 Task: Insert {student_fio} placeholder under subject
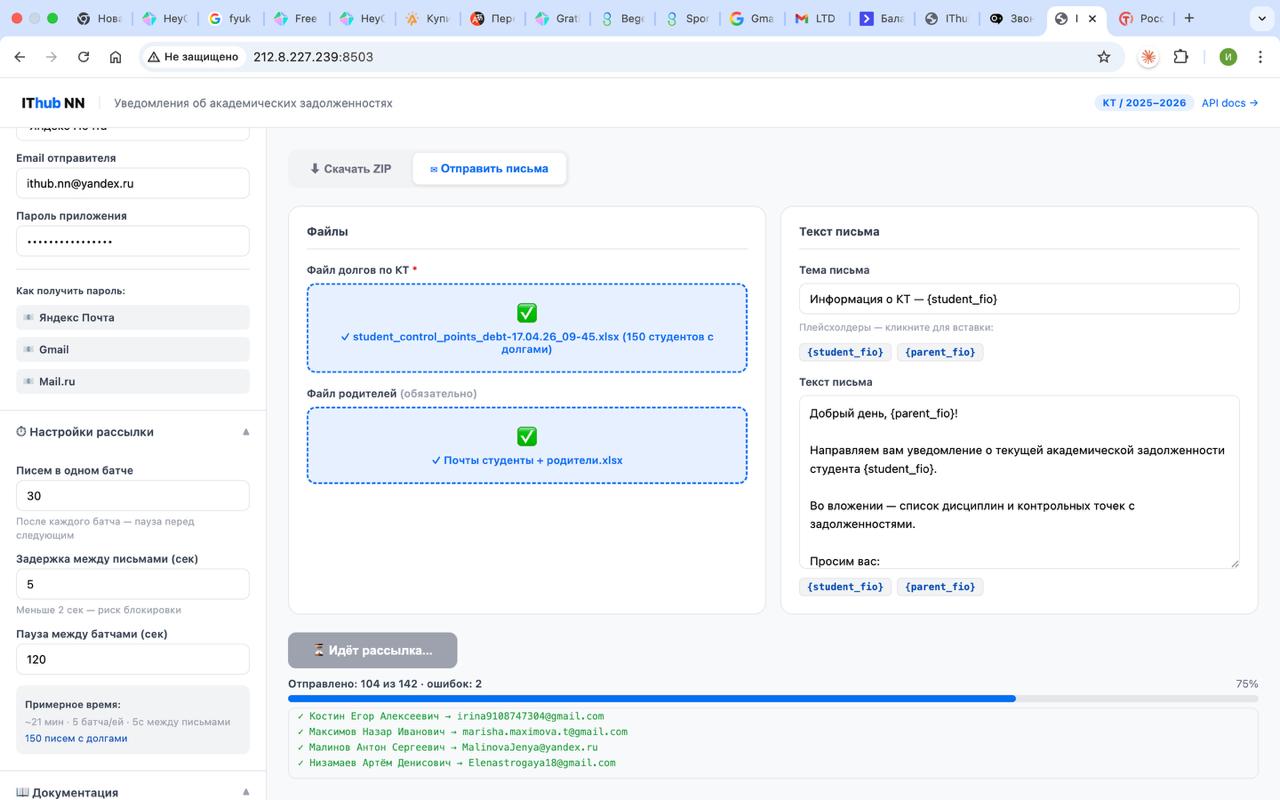[x=845, y=352]
